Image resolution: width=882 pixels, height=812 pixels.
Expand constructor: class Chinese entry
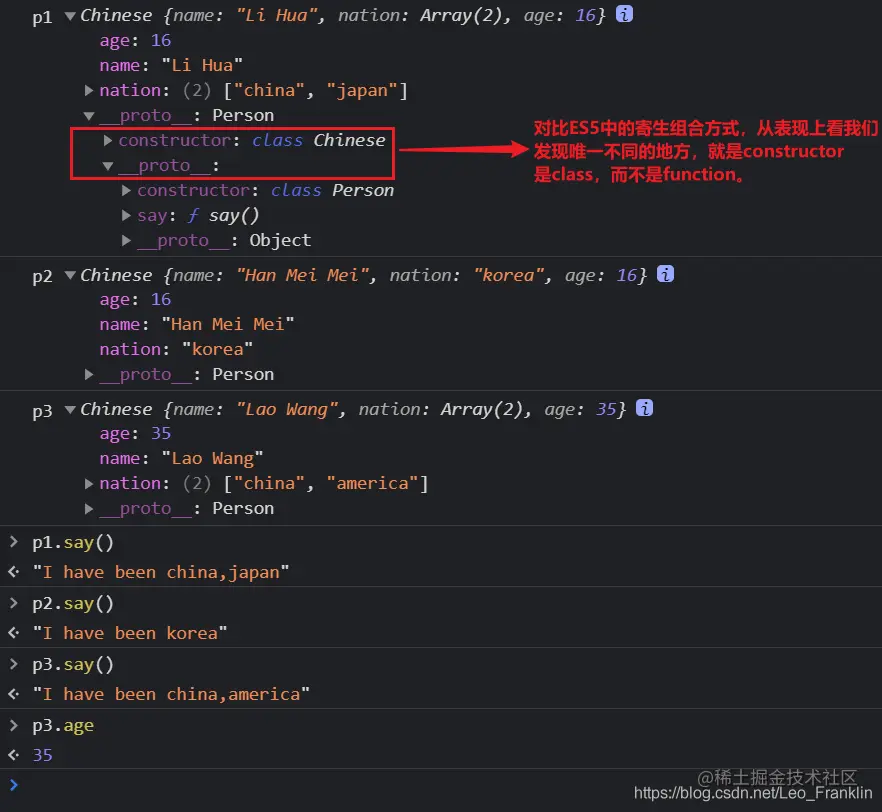[107, 140]
